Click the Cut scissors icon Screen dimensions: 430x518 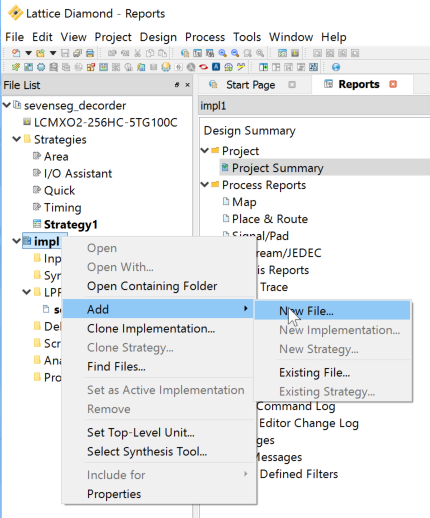pyautogui.click(x=137, y=53)
